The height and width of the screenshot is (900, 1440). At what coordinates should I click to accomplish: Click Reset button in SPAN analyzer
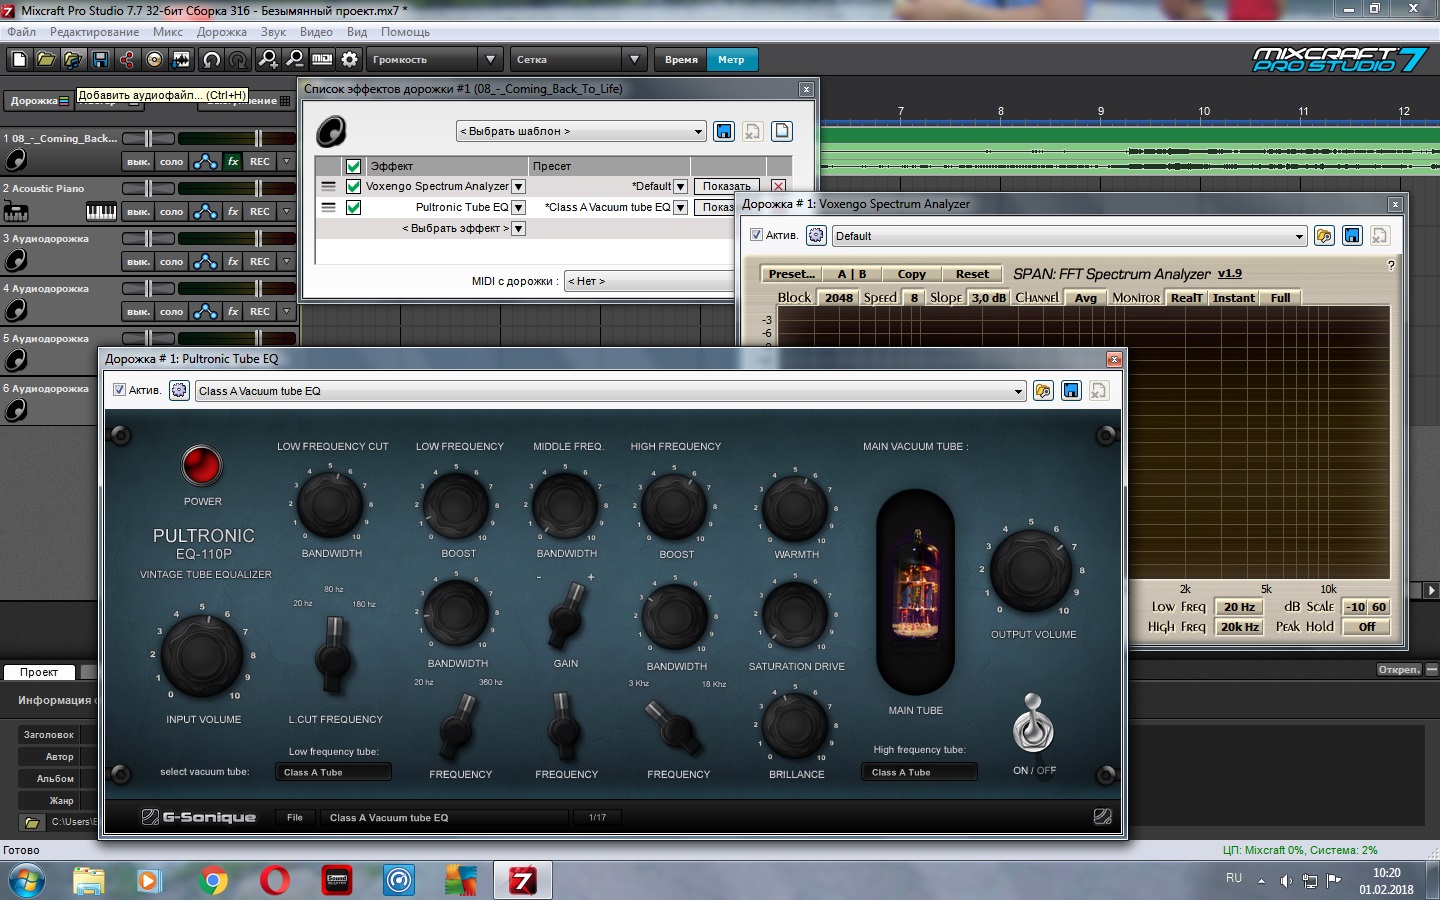coord(972,274)
